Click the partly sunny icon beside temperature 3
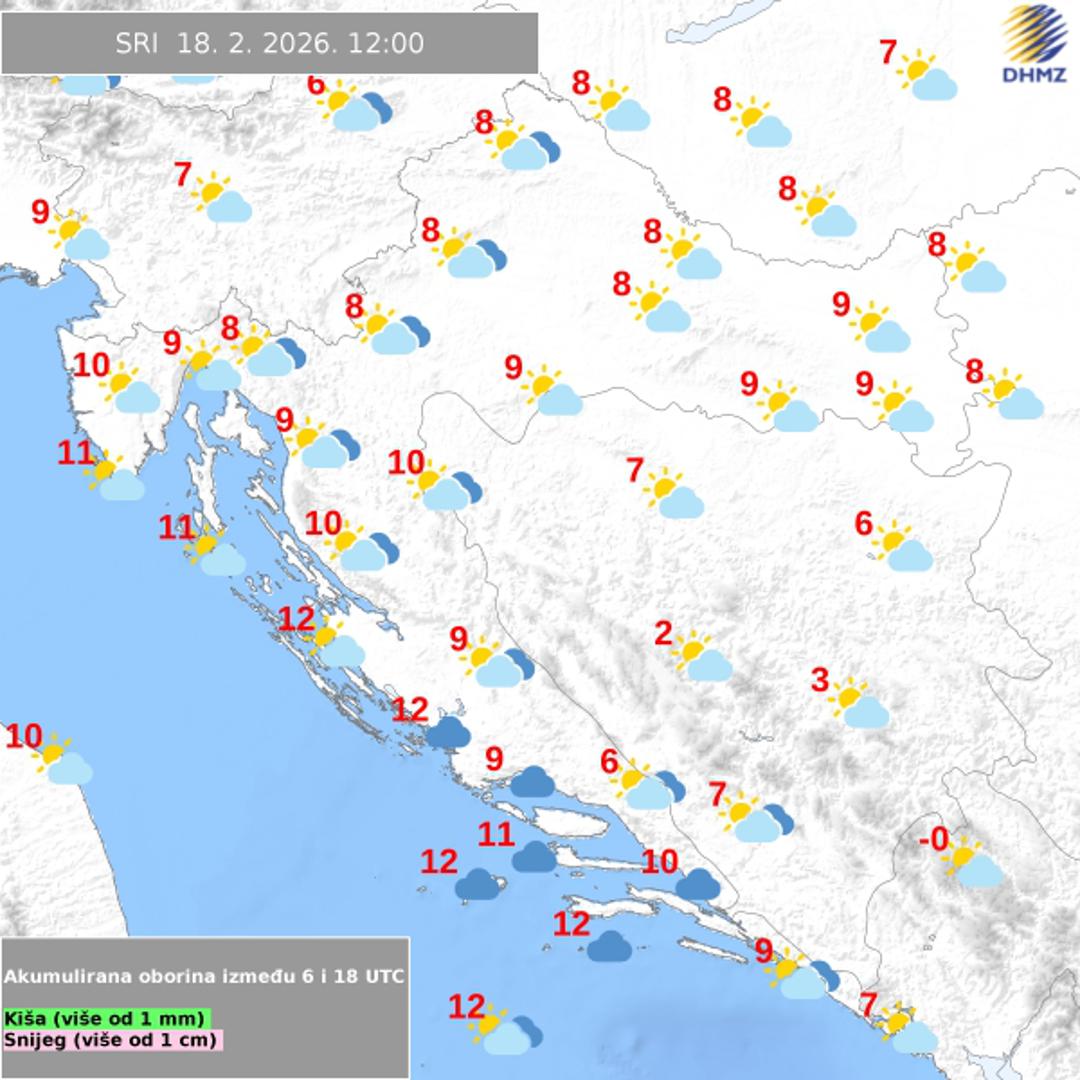Screen dimensions: 1080x1080 click(x=860, y=704)
